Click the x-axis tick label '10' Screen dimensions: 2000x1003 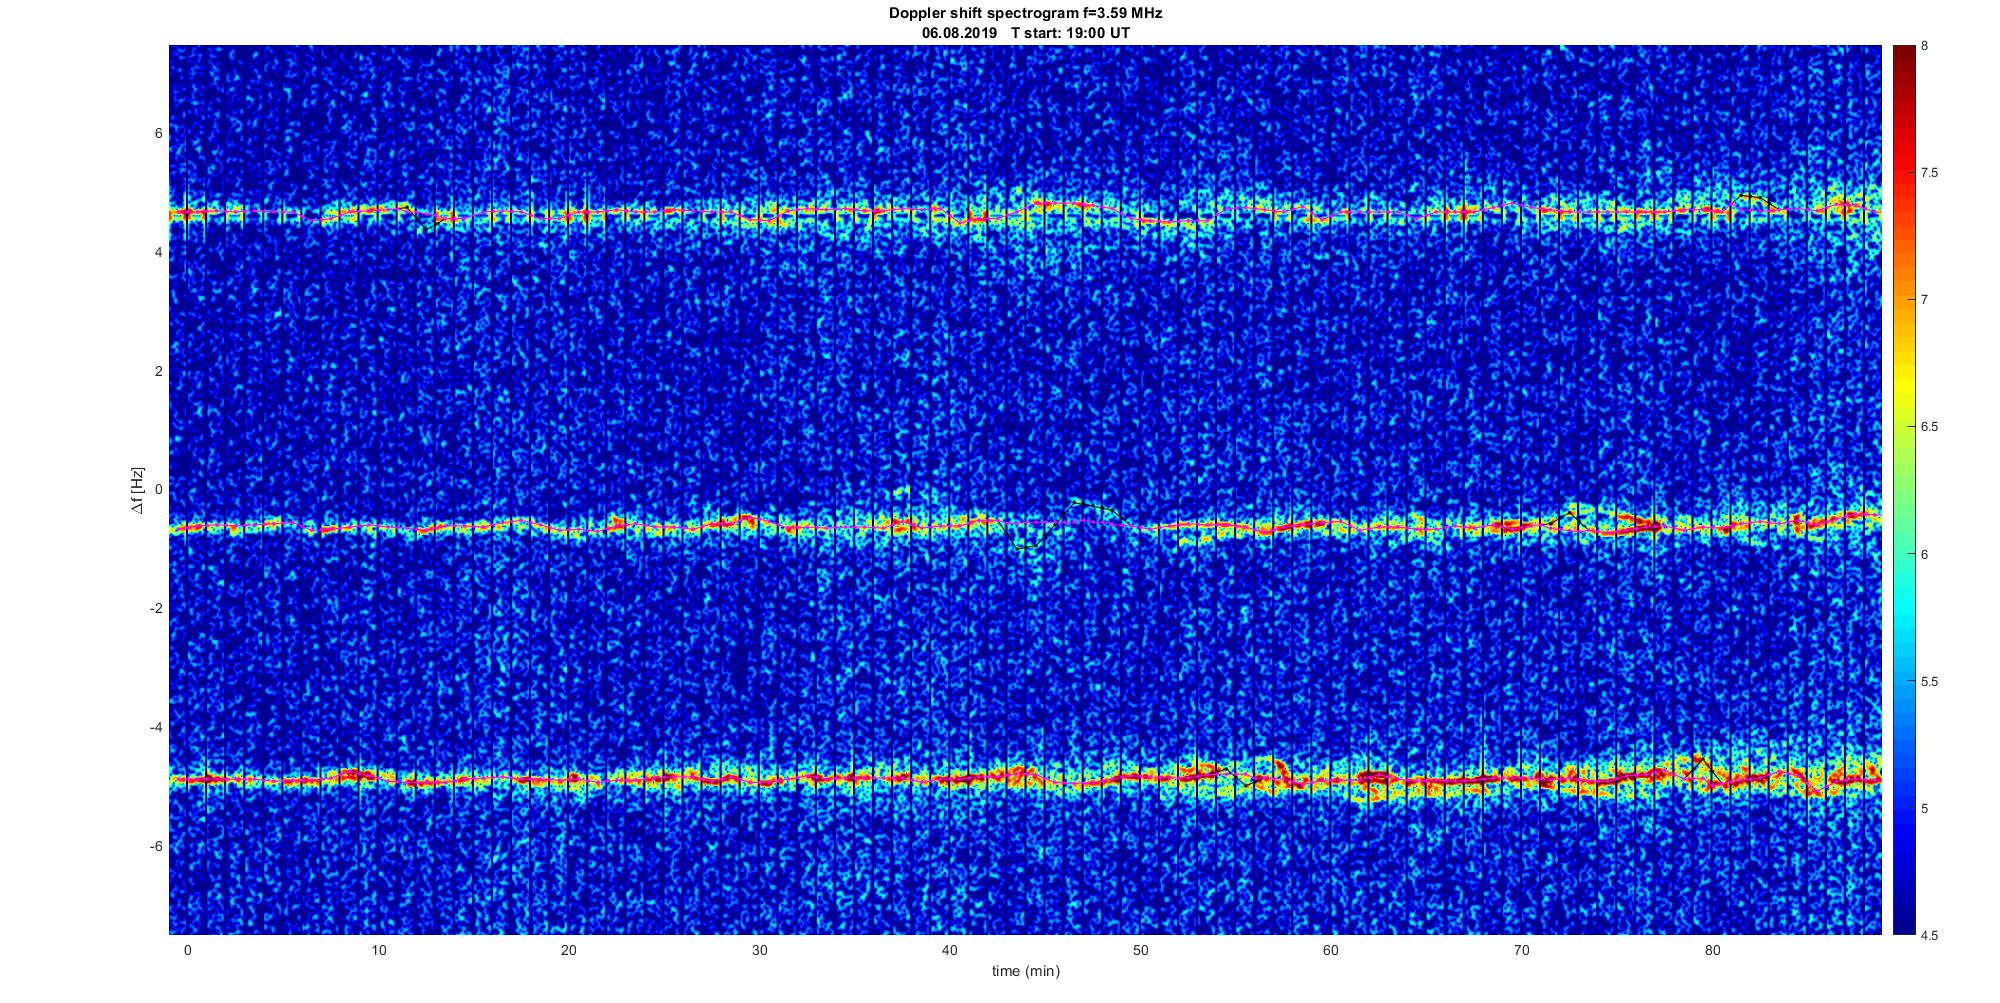(x=378, y=949)
